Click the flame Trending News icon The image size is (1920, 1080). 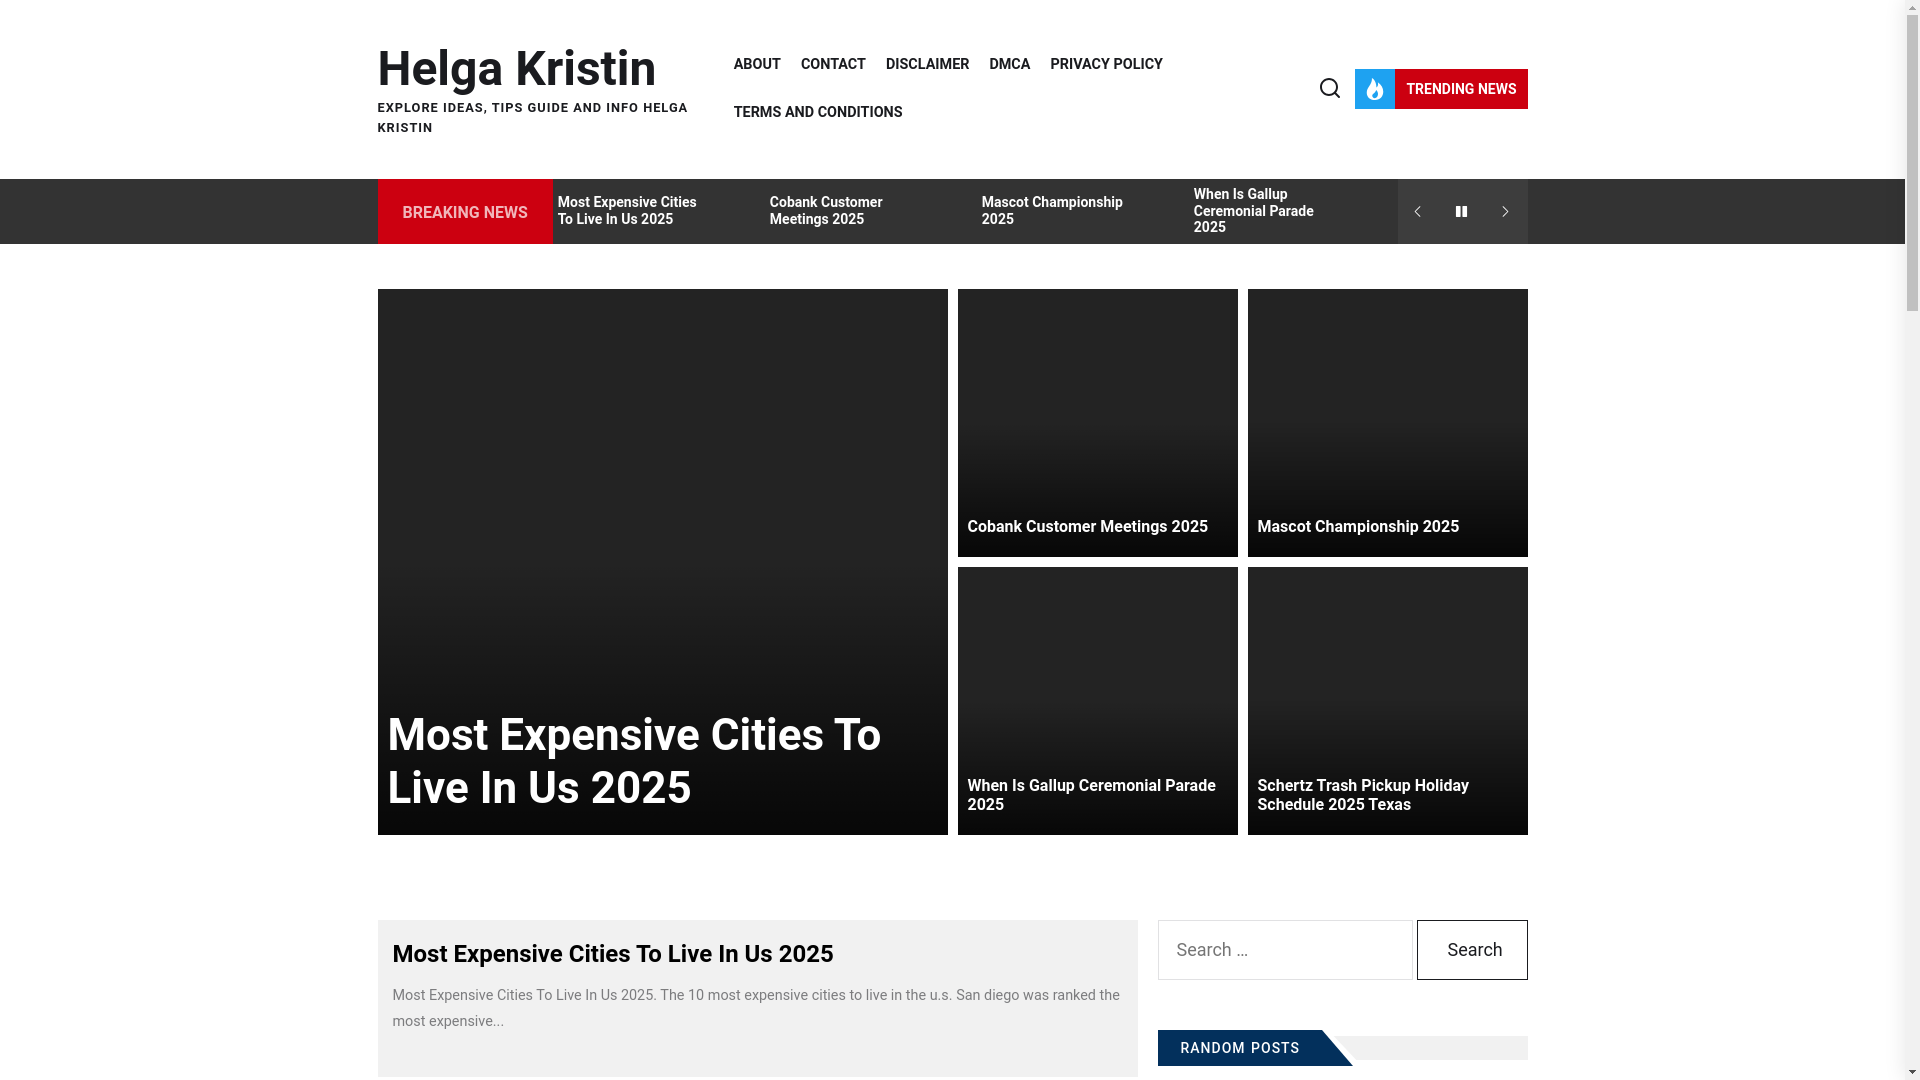(x=1374, y=89)
